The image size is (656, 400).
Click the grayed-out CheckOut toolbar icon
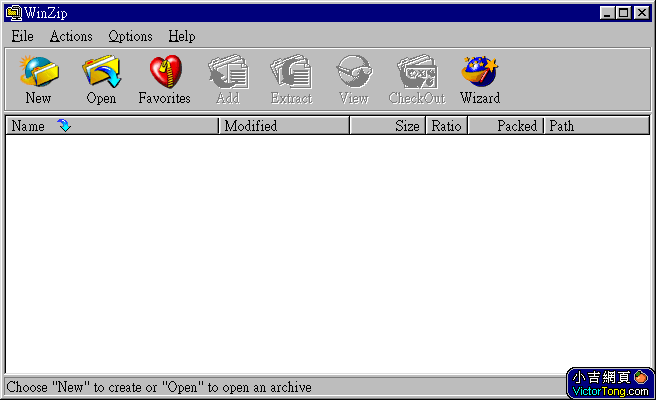click(417, 72)
